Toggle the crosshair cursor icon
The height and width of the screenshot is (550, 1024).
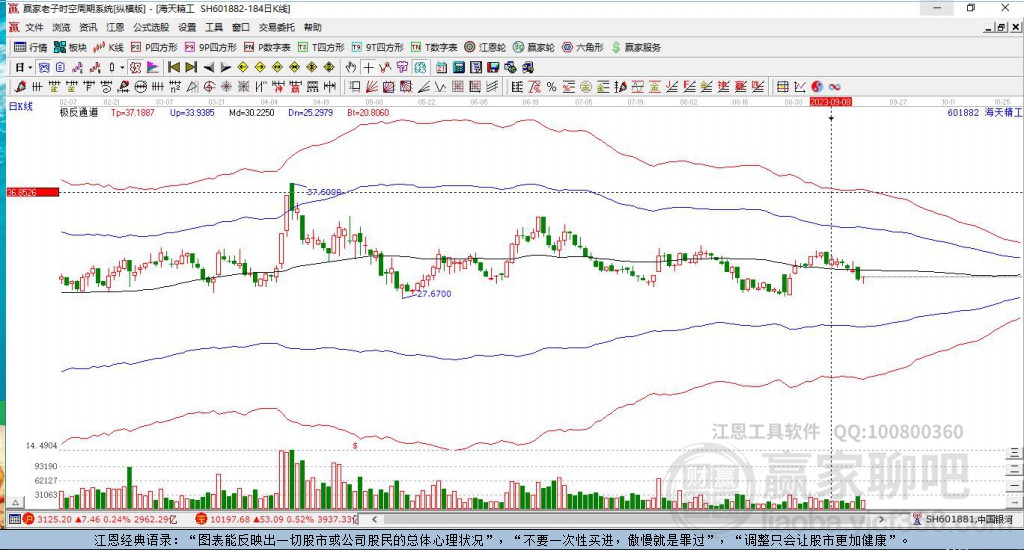[x=368, y=67]
